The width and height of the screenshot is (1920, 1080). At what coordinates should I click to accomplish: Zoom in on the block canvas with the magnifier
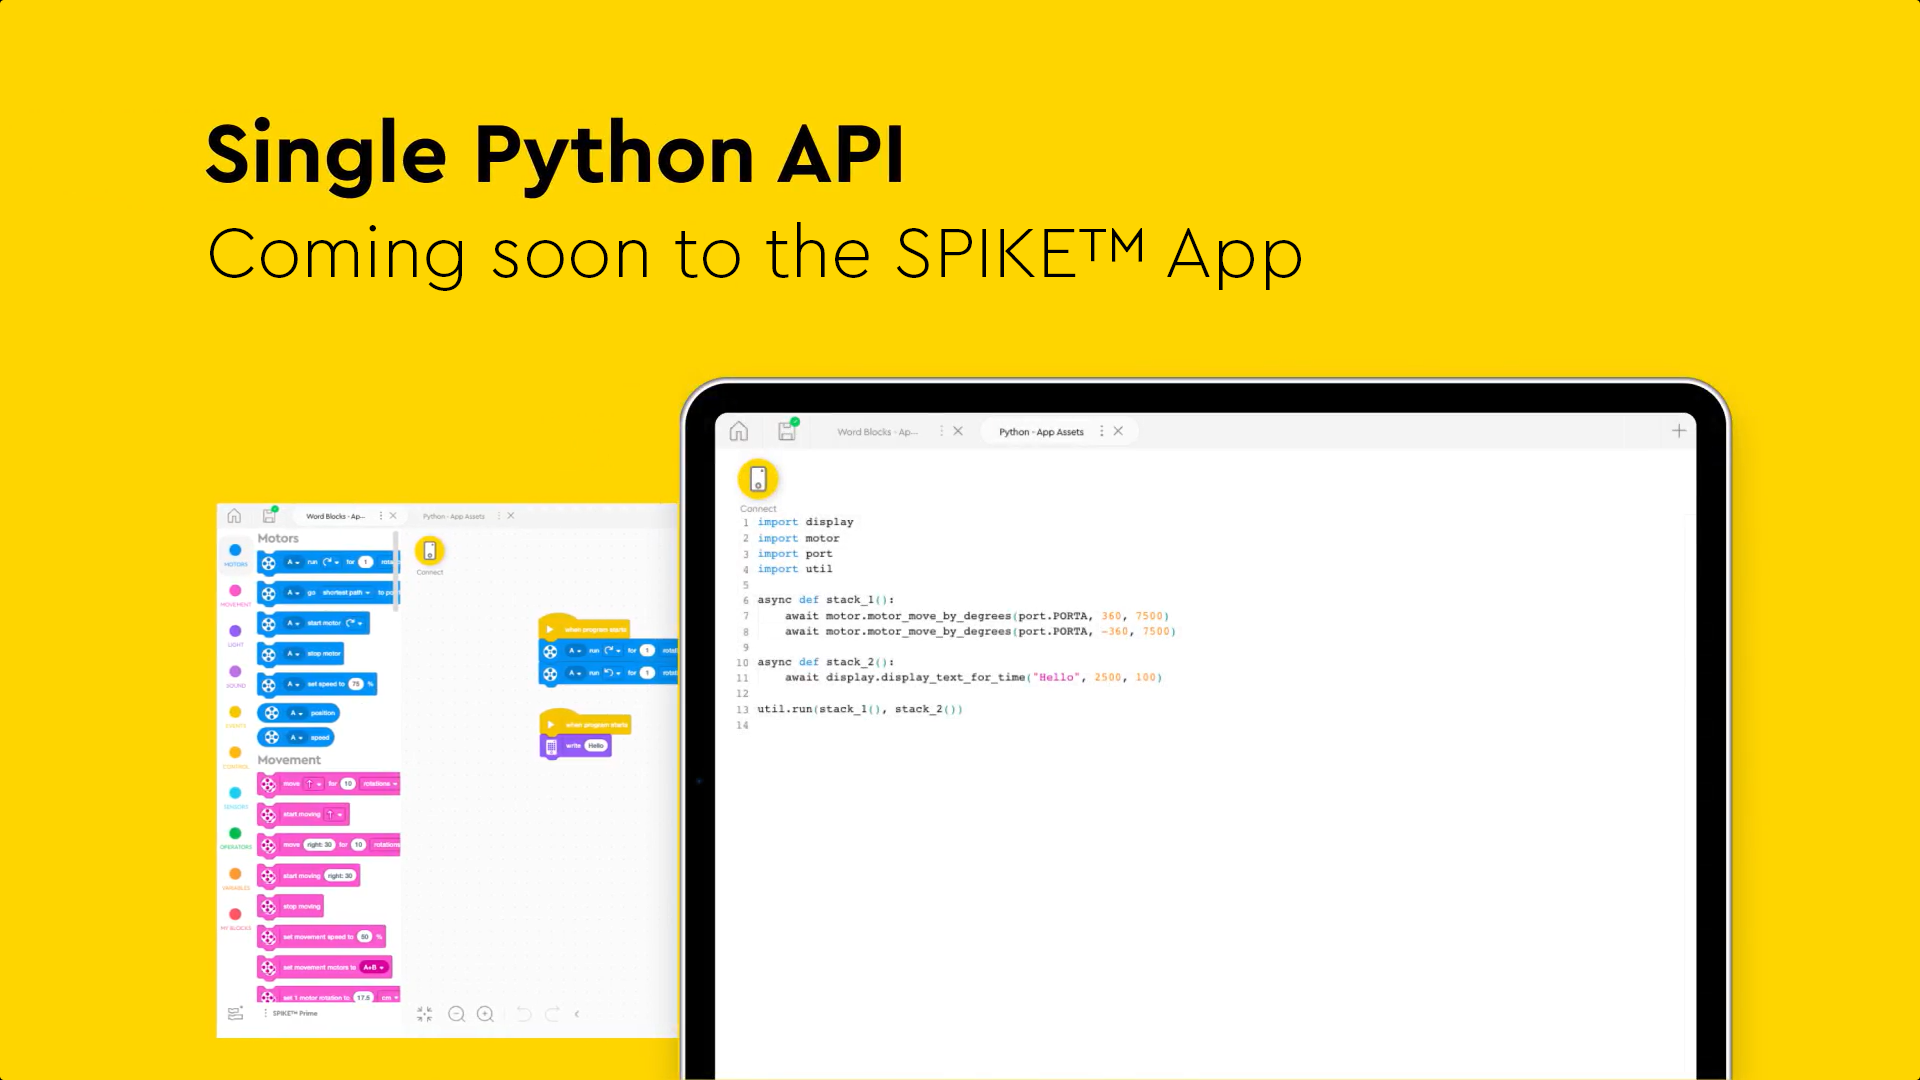(x=485, y=1013)
